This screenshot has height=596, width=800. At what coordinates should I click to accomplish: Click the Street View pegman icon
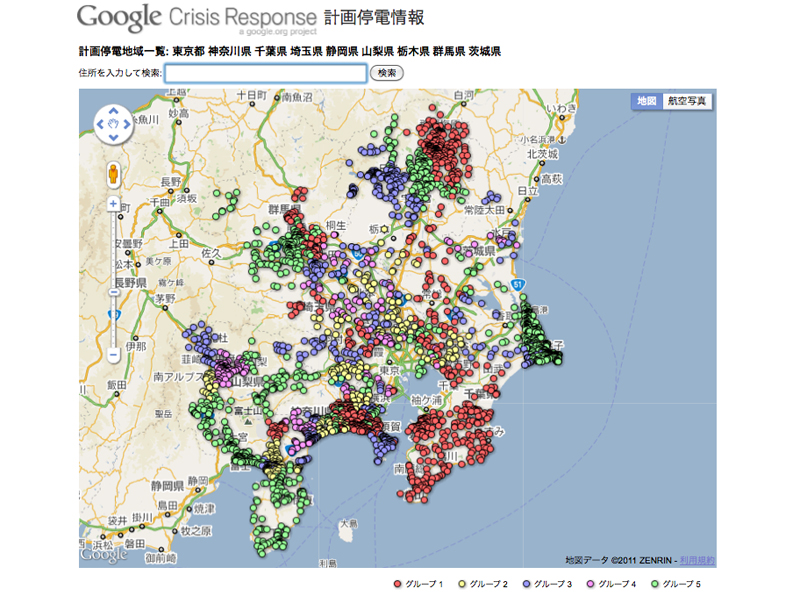click(x=114, y=173)
